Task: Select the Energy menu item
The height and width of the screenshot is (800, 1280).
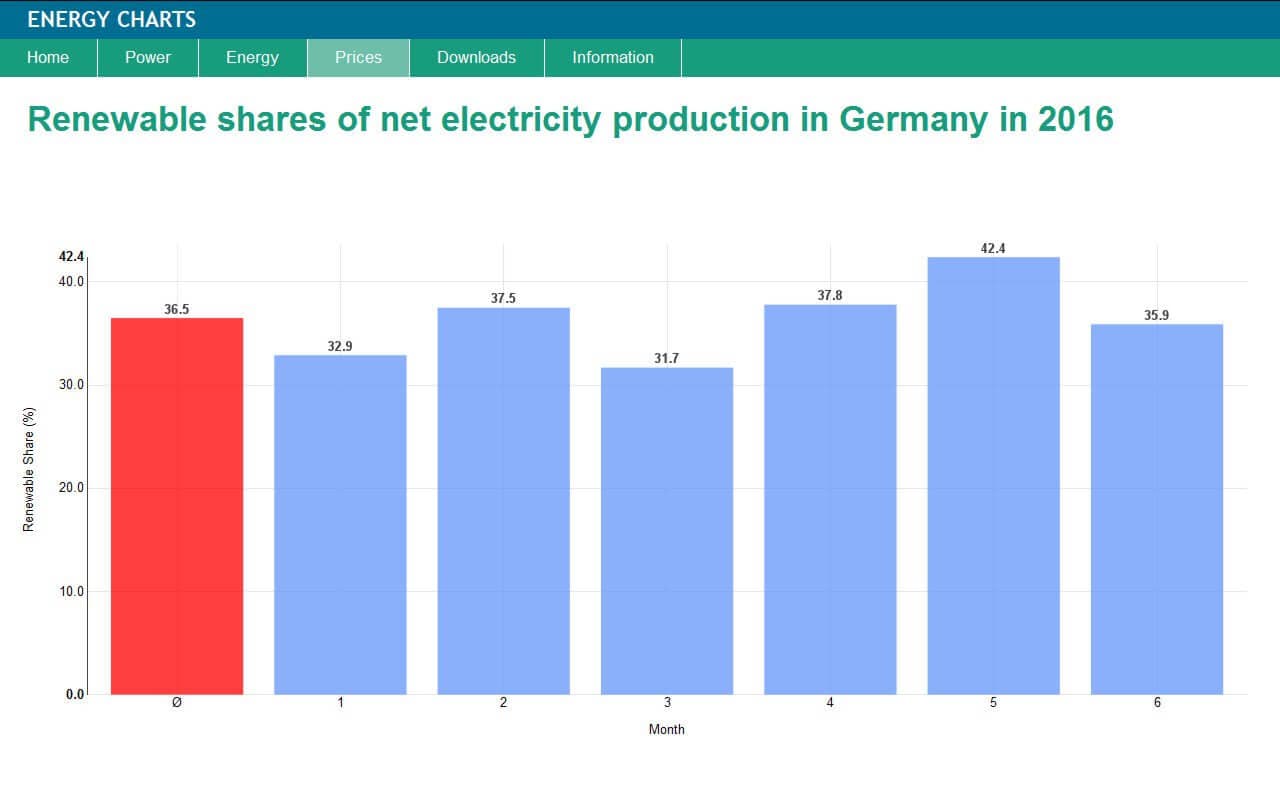Action: pos(252,58)
